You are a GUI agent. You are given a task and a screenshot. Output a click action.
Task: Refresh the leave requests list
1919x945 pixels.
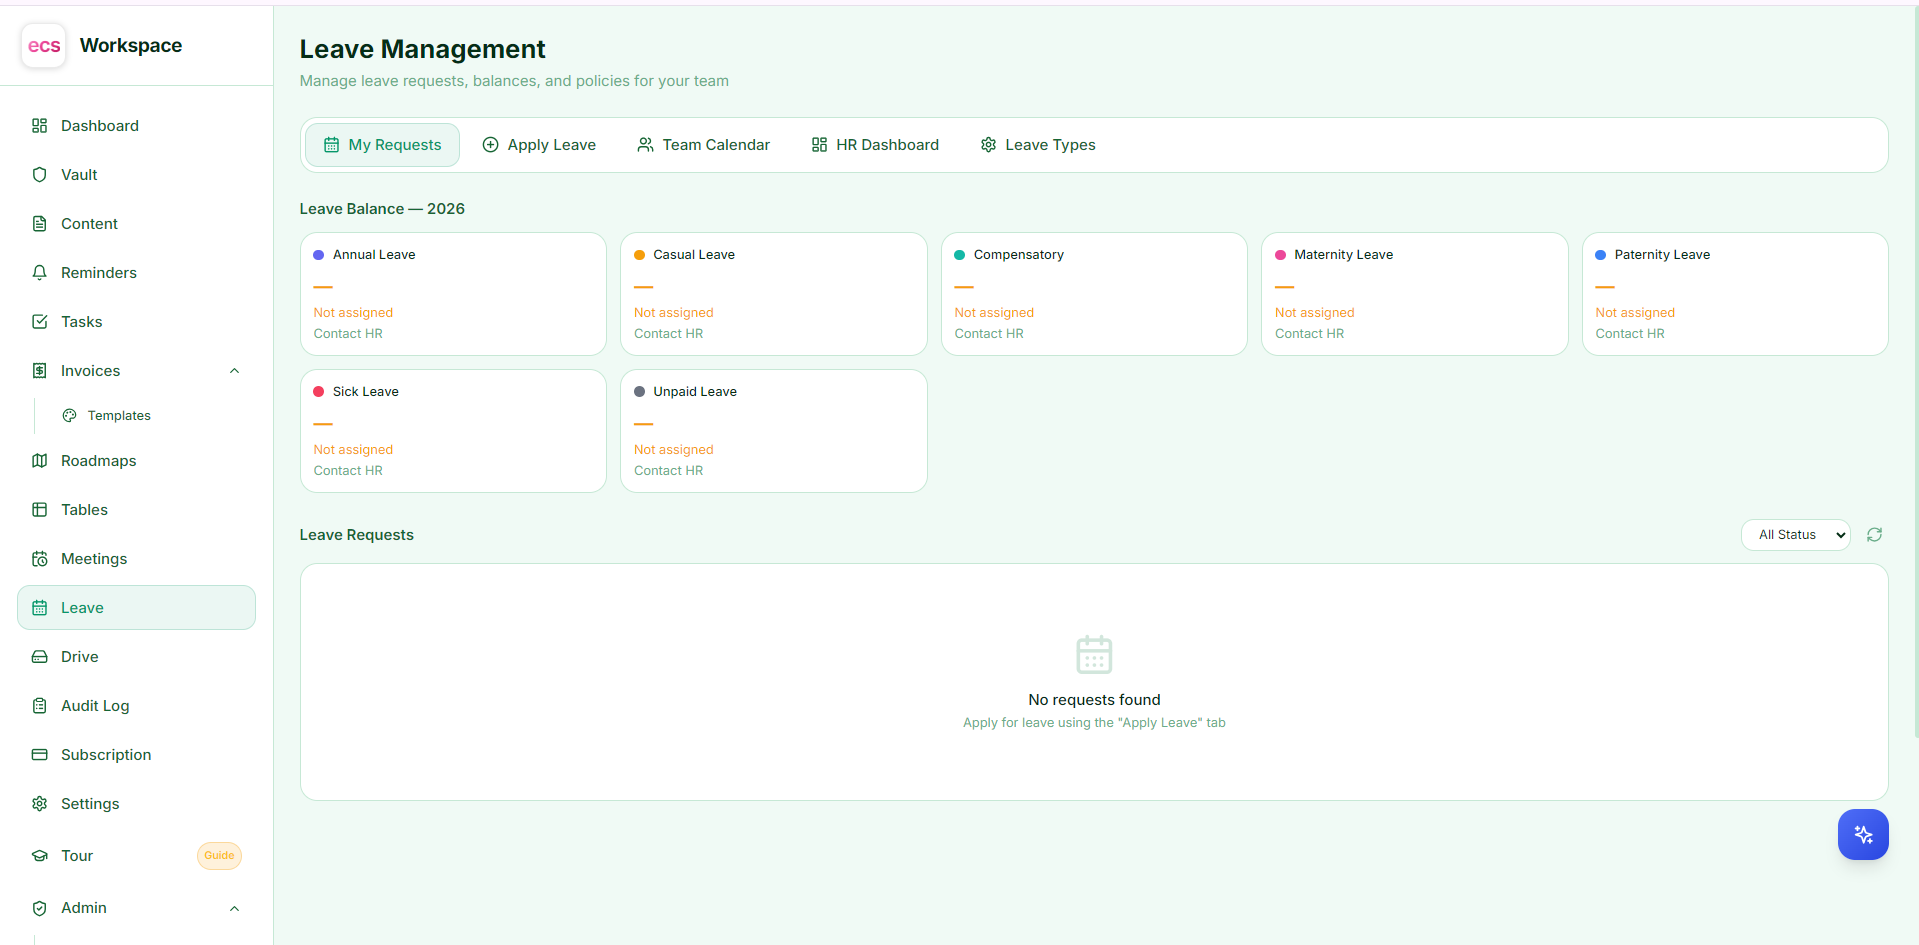(1875, 535)
